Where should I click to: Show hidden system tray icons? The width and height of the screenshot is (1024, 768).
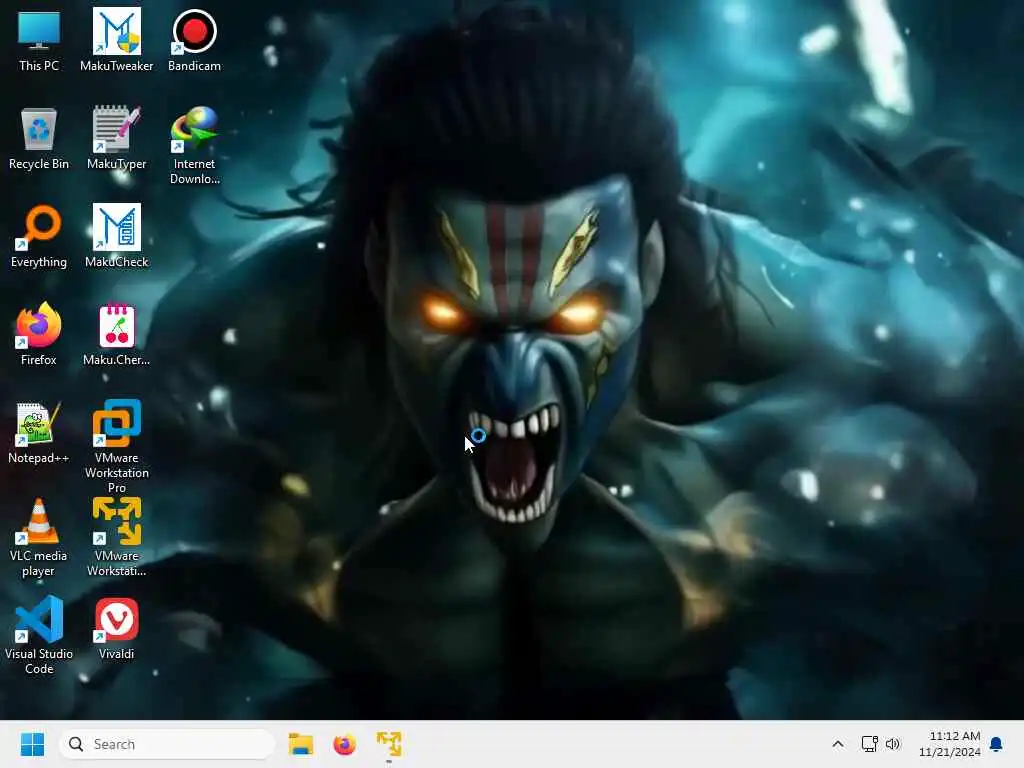coord(838,744)
